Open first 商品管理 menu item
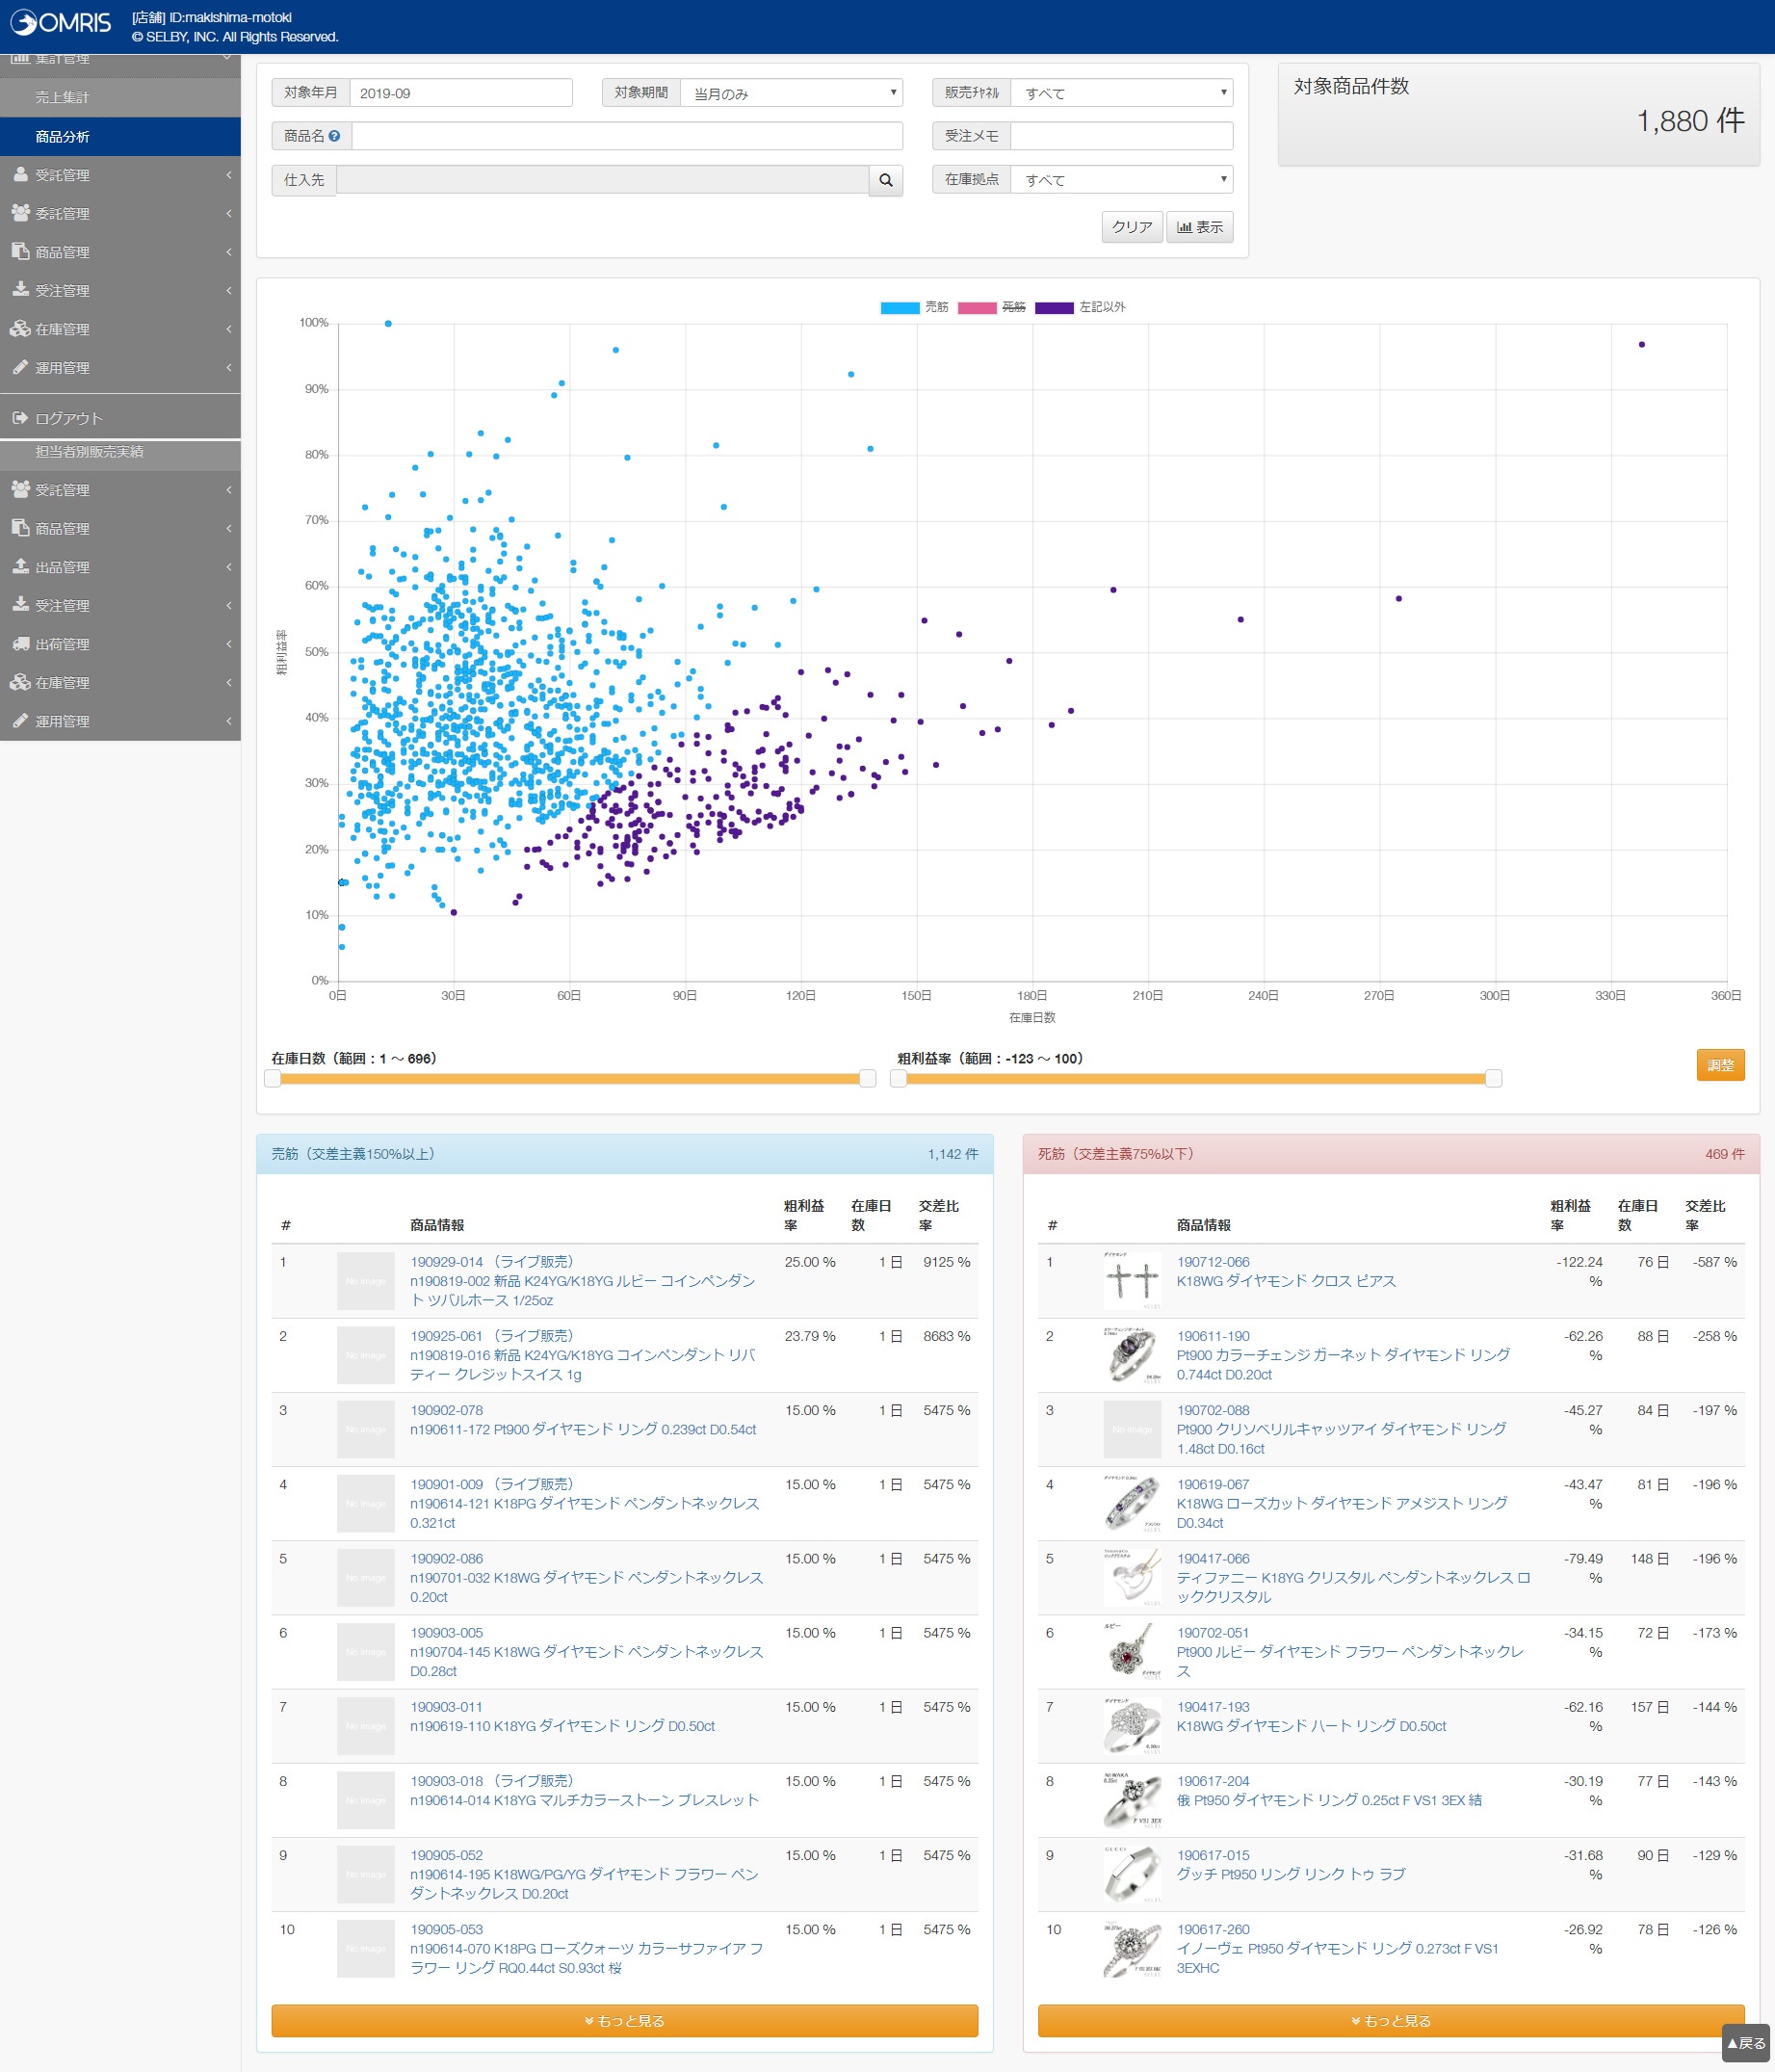Screen dimensions: 1775x2072 [x=120, y=252]
